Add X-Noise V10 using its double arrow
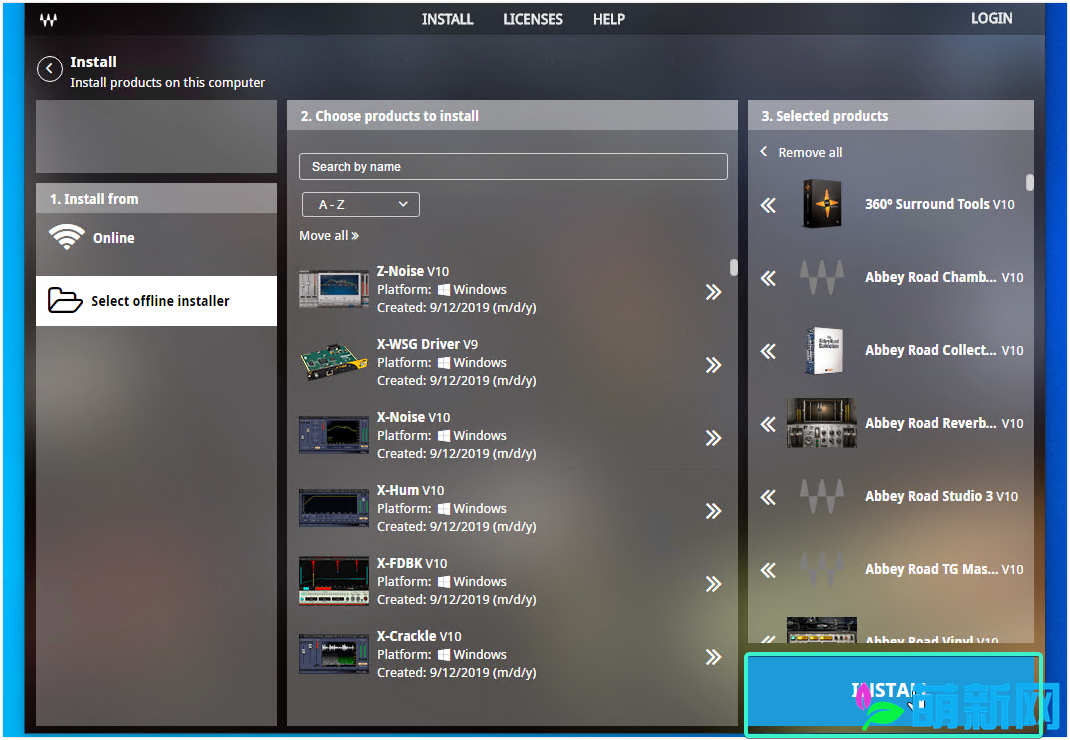This screenshot has height=740, width=1070. click(713, 438)
